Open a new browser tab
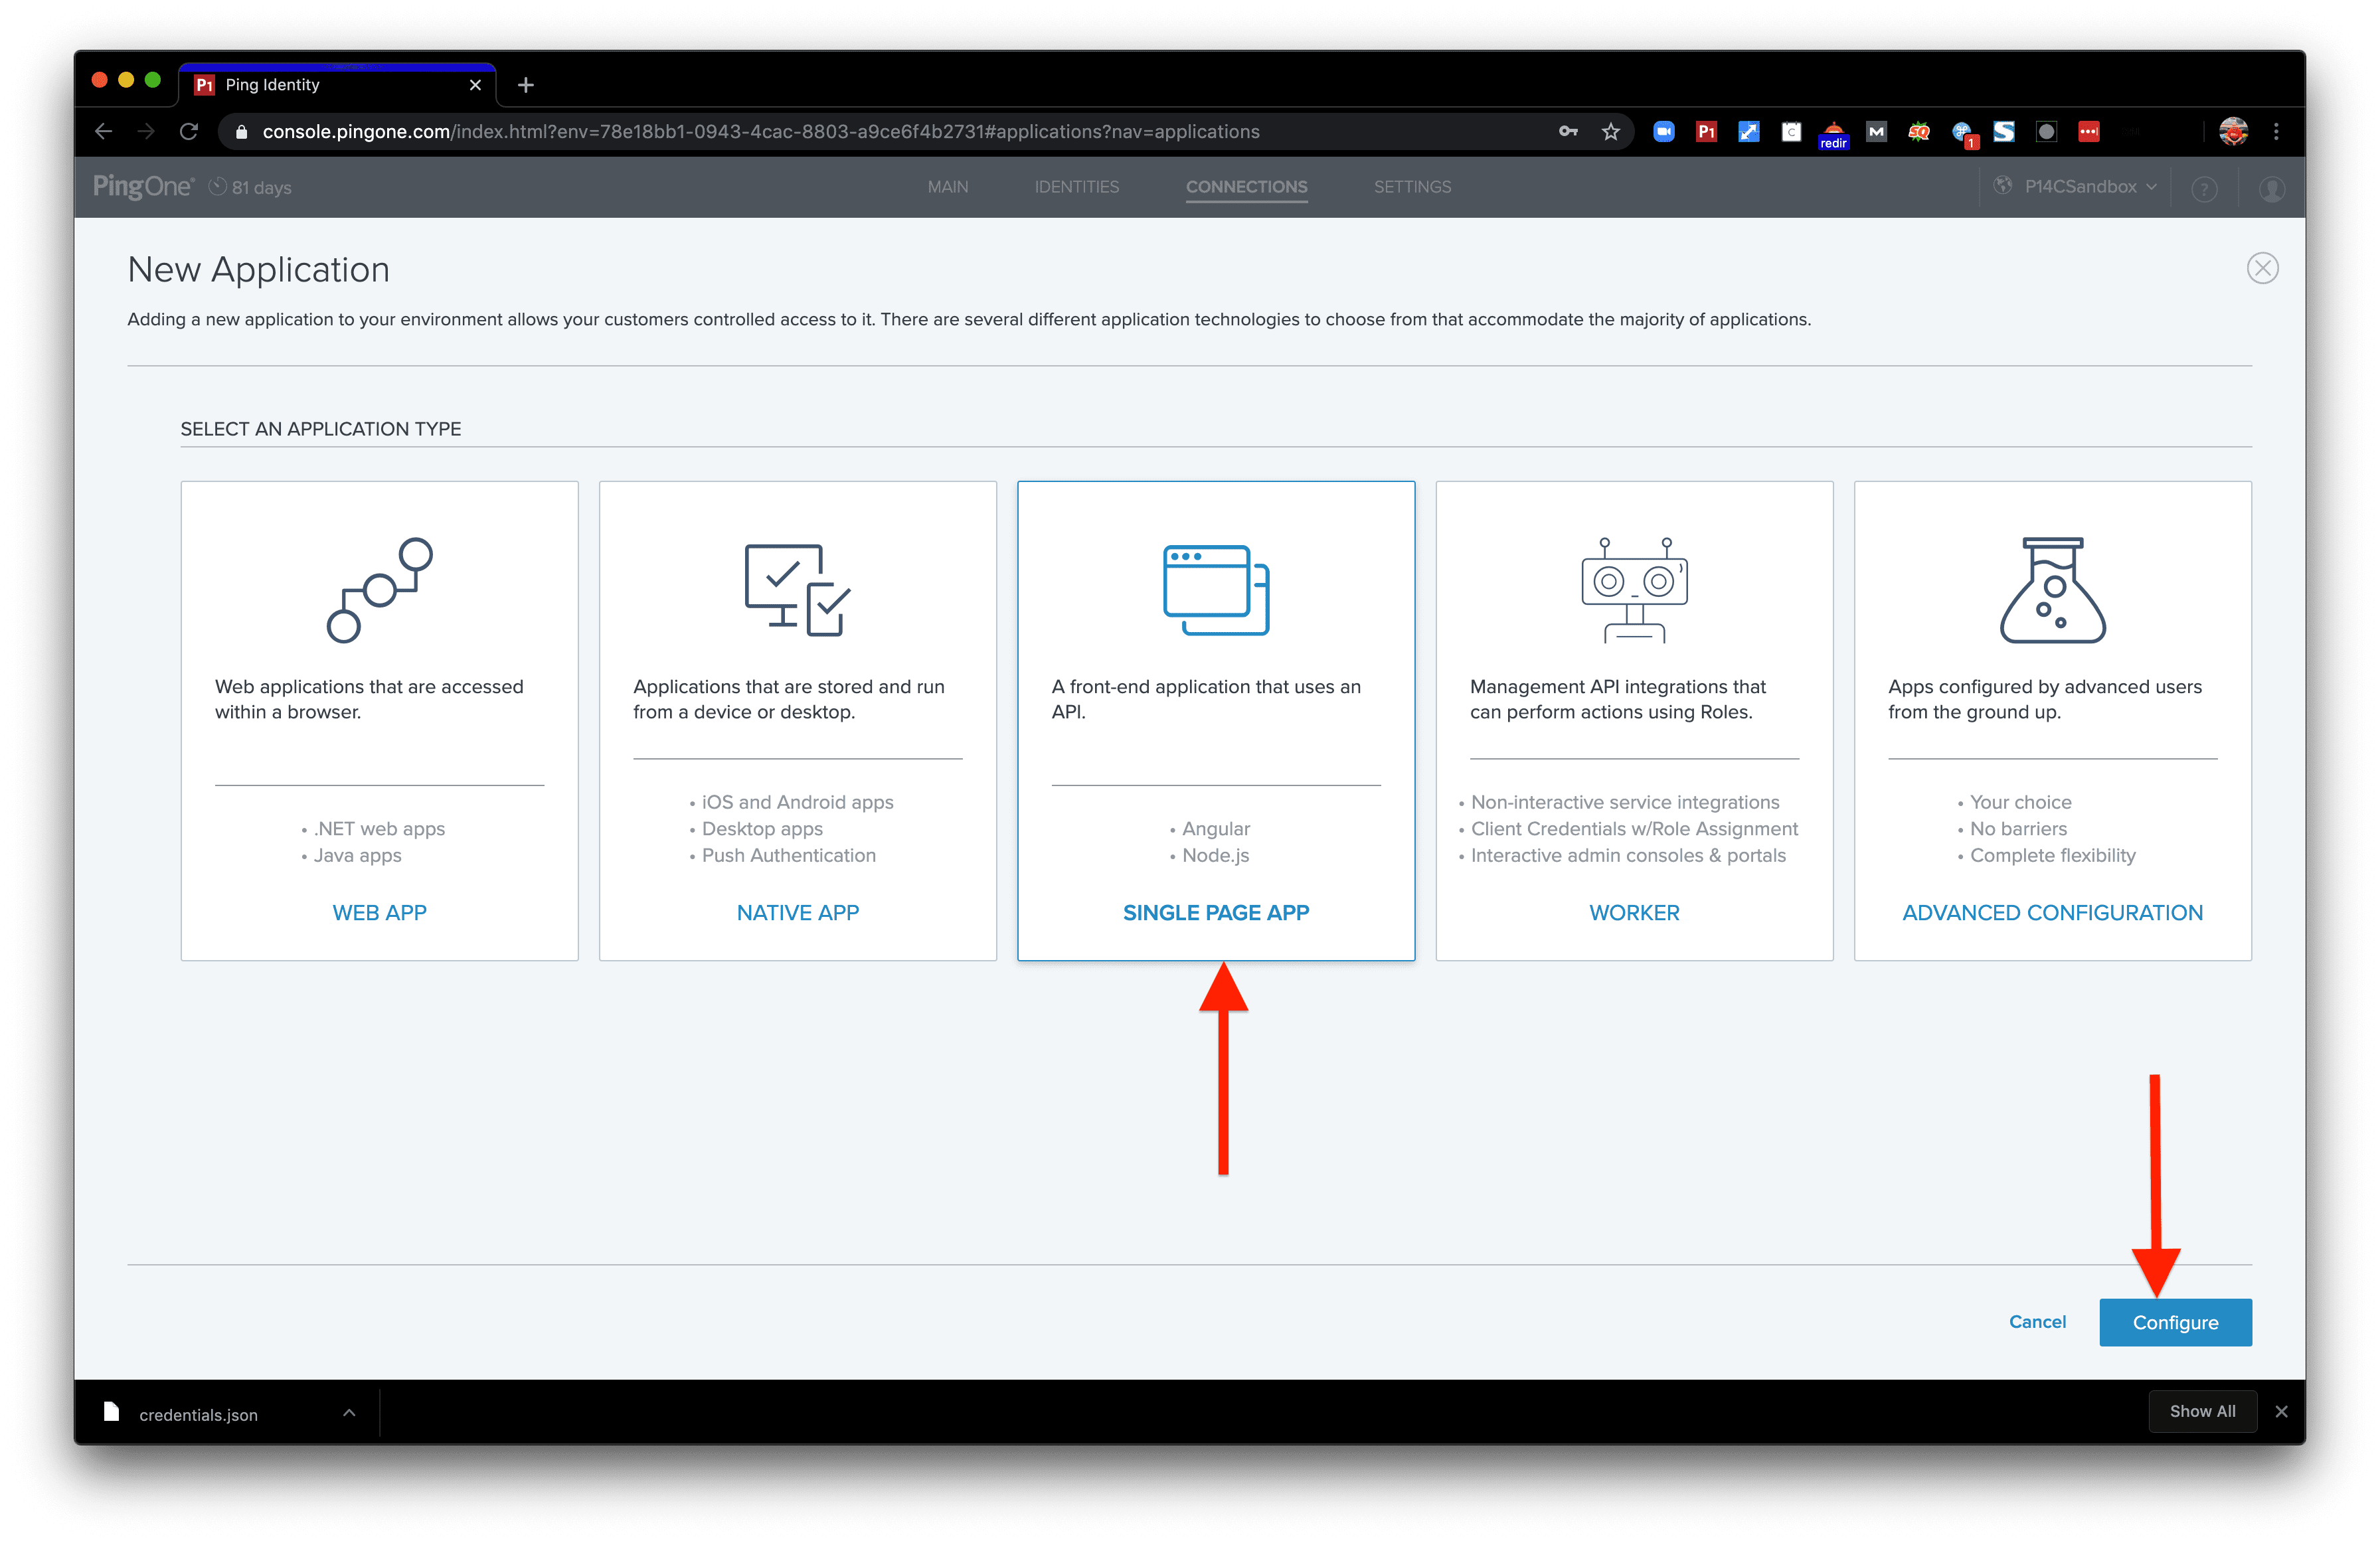The width and height of the screenshot is (2380, 1543). click(525, 85)
